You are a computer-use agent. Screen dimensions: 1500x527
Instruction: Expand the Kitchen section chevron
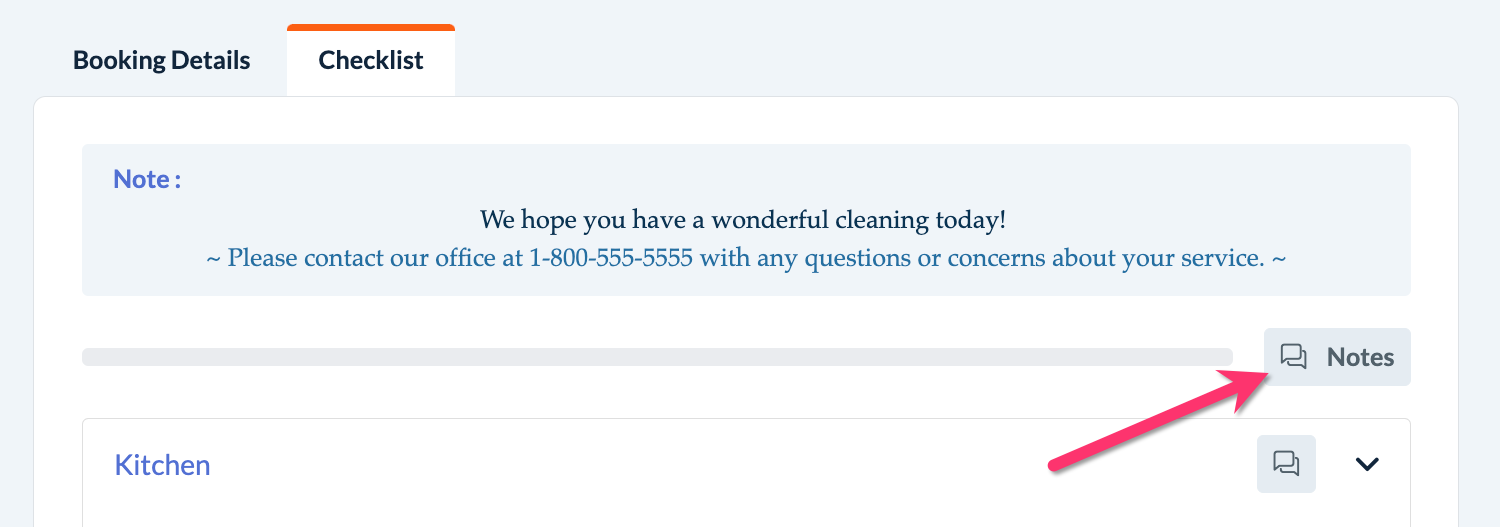pos(1367,464)
